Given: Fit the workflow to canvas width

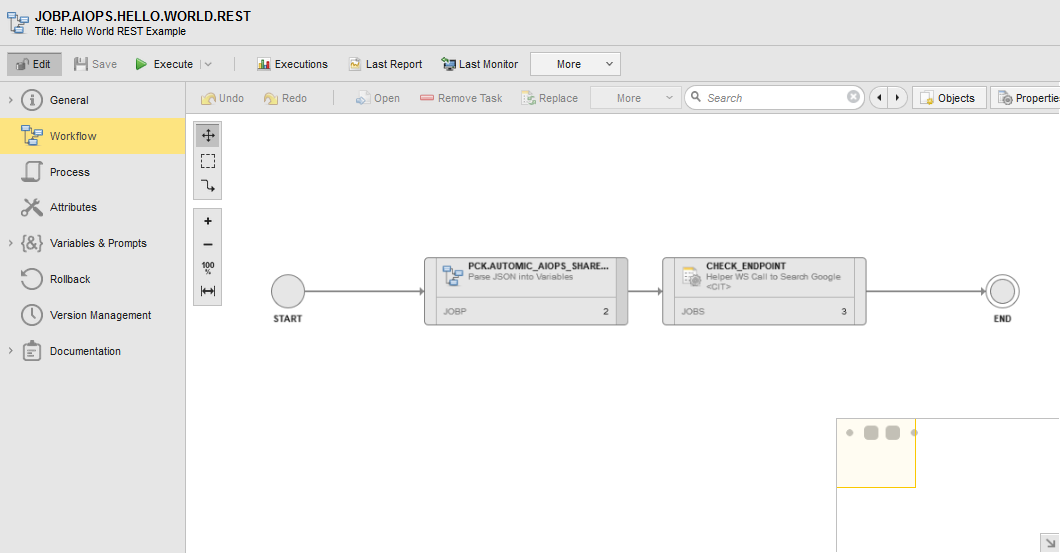Looking at the screenshot, I should pyautogui.click(x=208, y=291).
